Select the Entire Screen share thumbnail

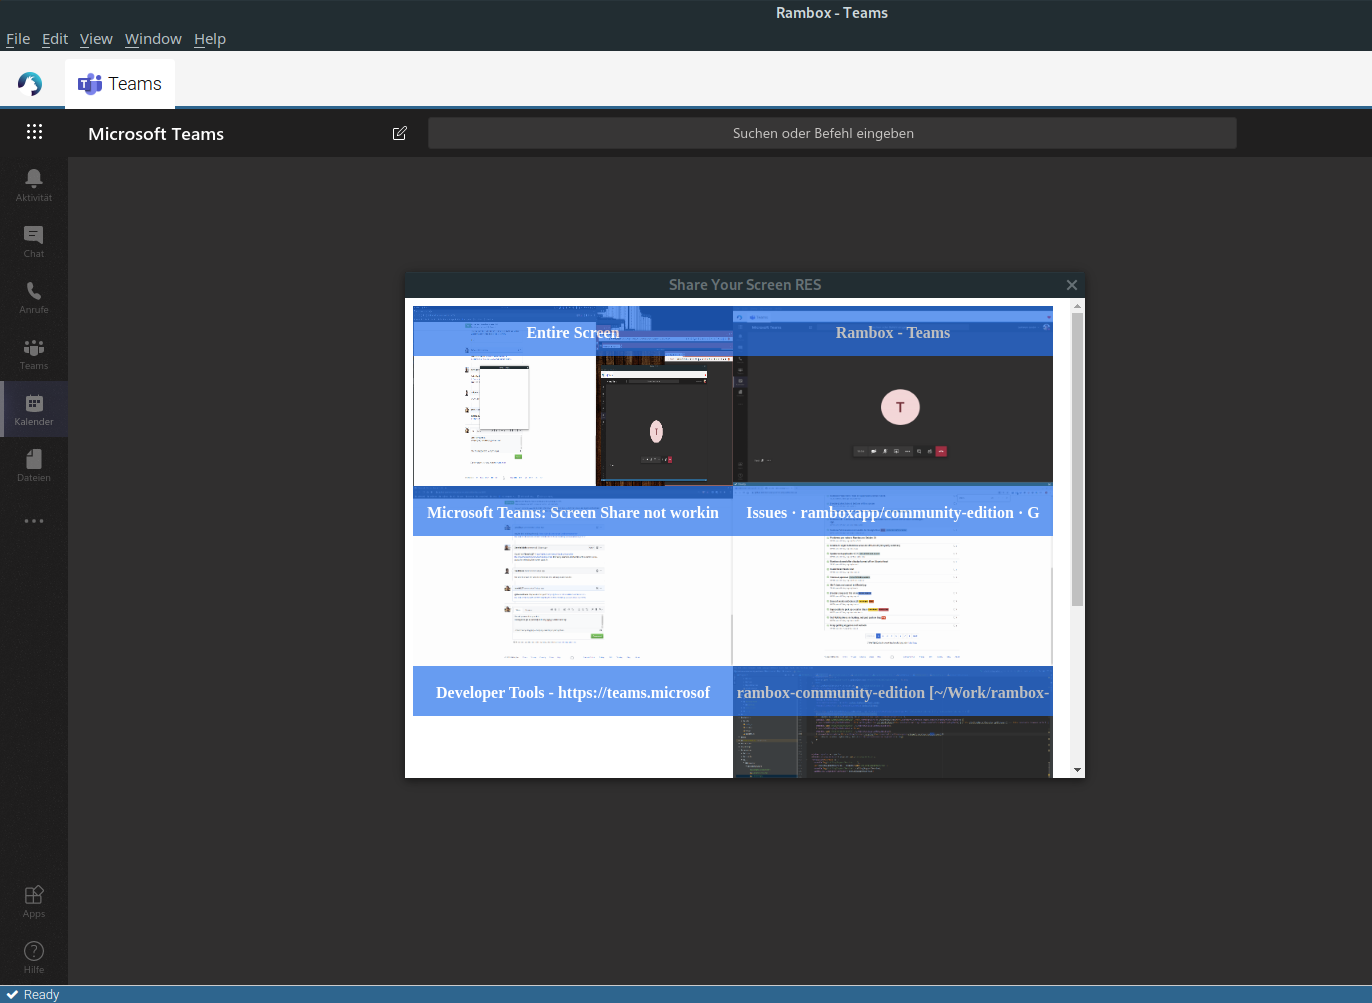point(573,396)
